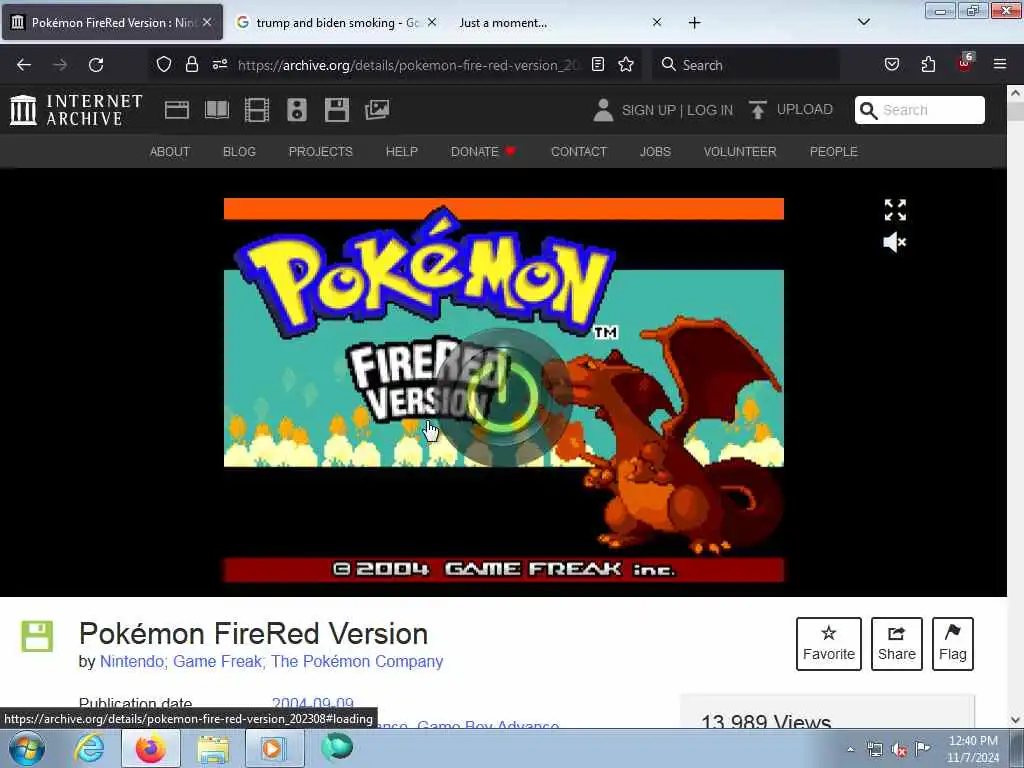
Task: Open the Nintendo creator link
Action: pos(133,662)
